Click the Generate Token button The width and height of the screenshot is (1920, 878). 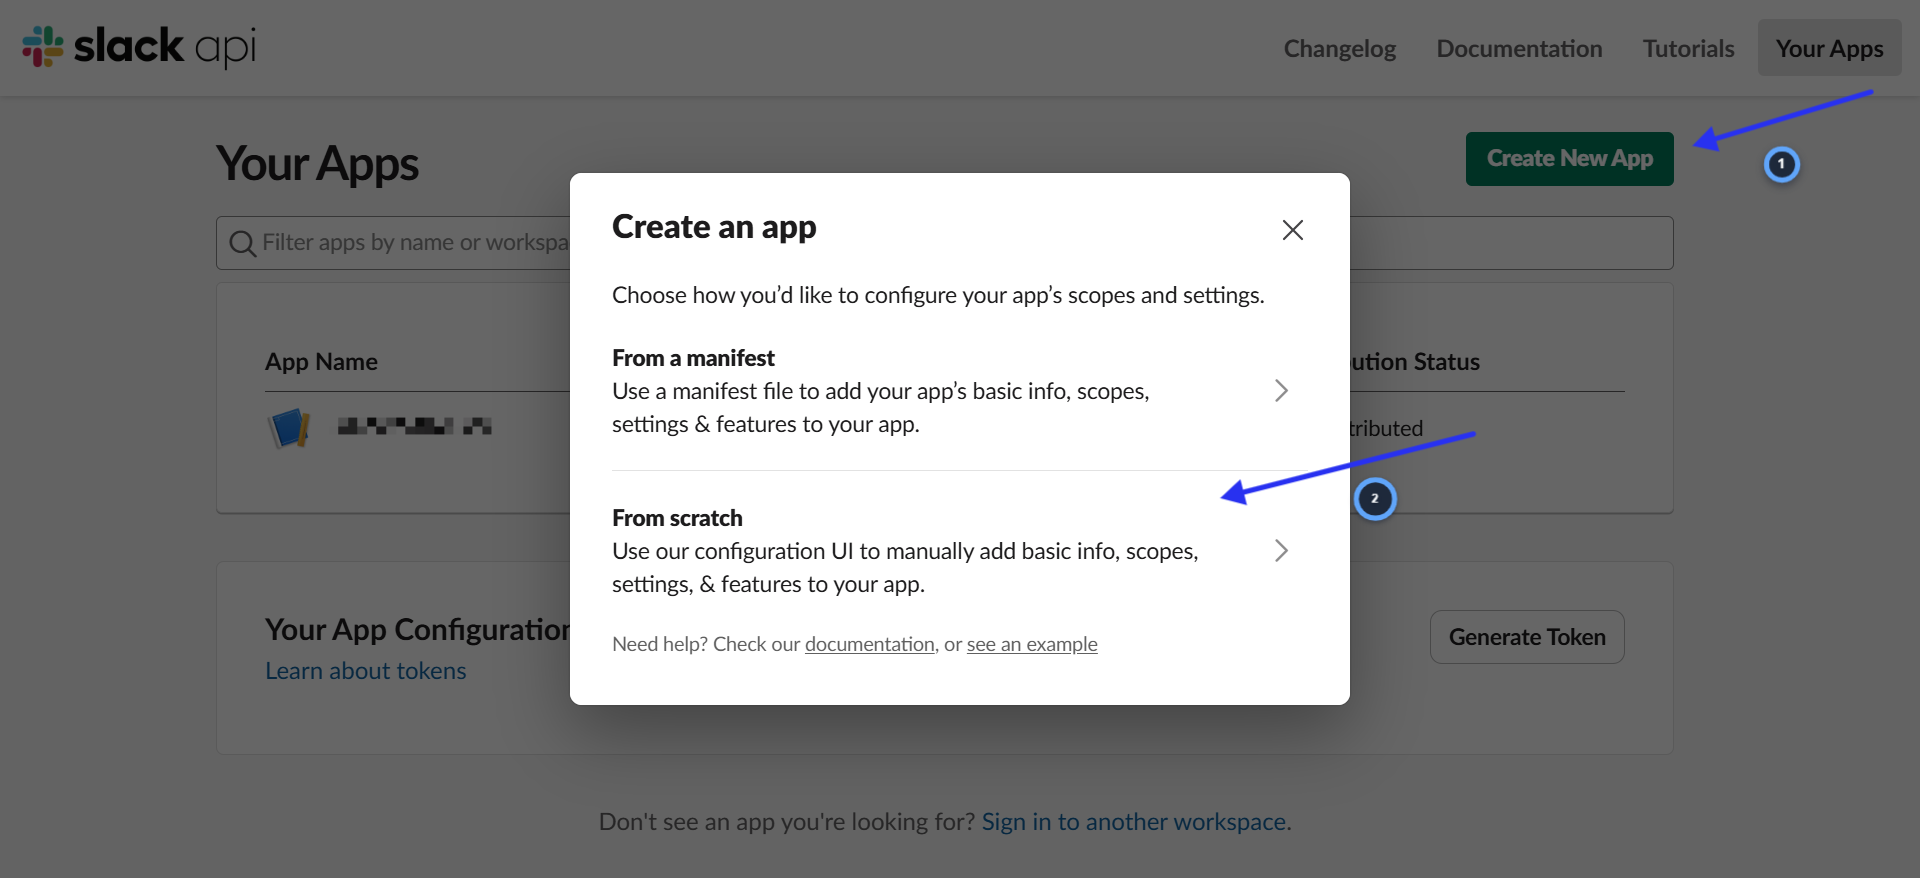pyautogui.click(x=1527, y=637)
